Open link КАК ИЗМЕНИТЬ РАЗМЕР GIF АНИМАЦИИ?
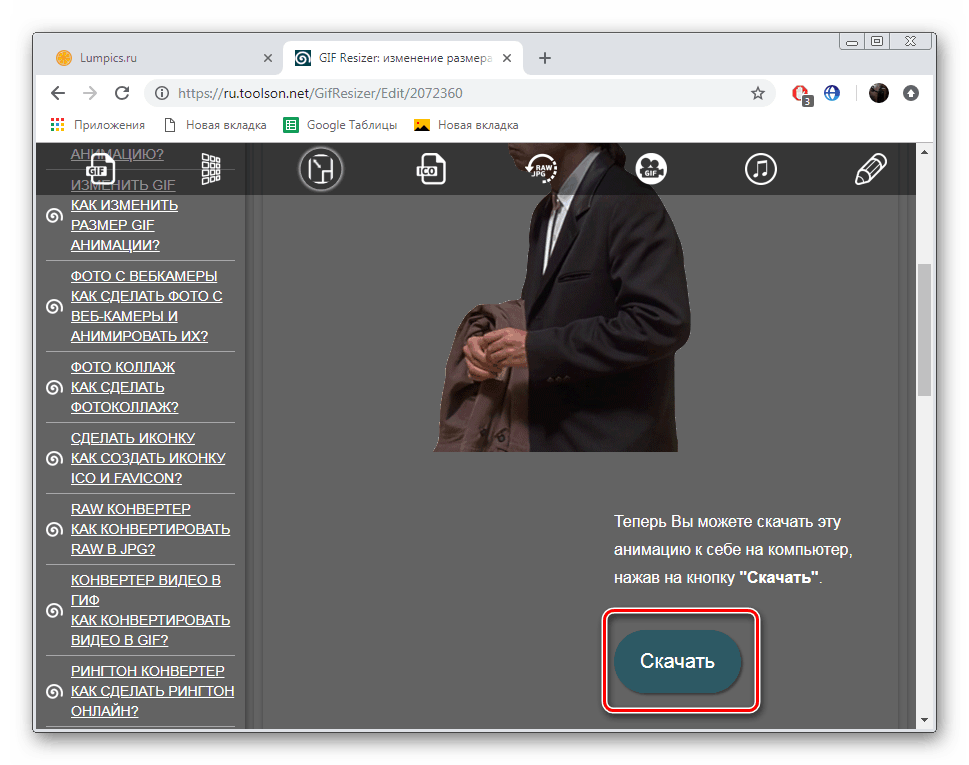This screenshot has height=765, width=969. pyautogui.click(x=124, y=225)
